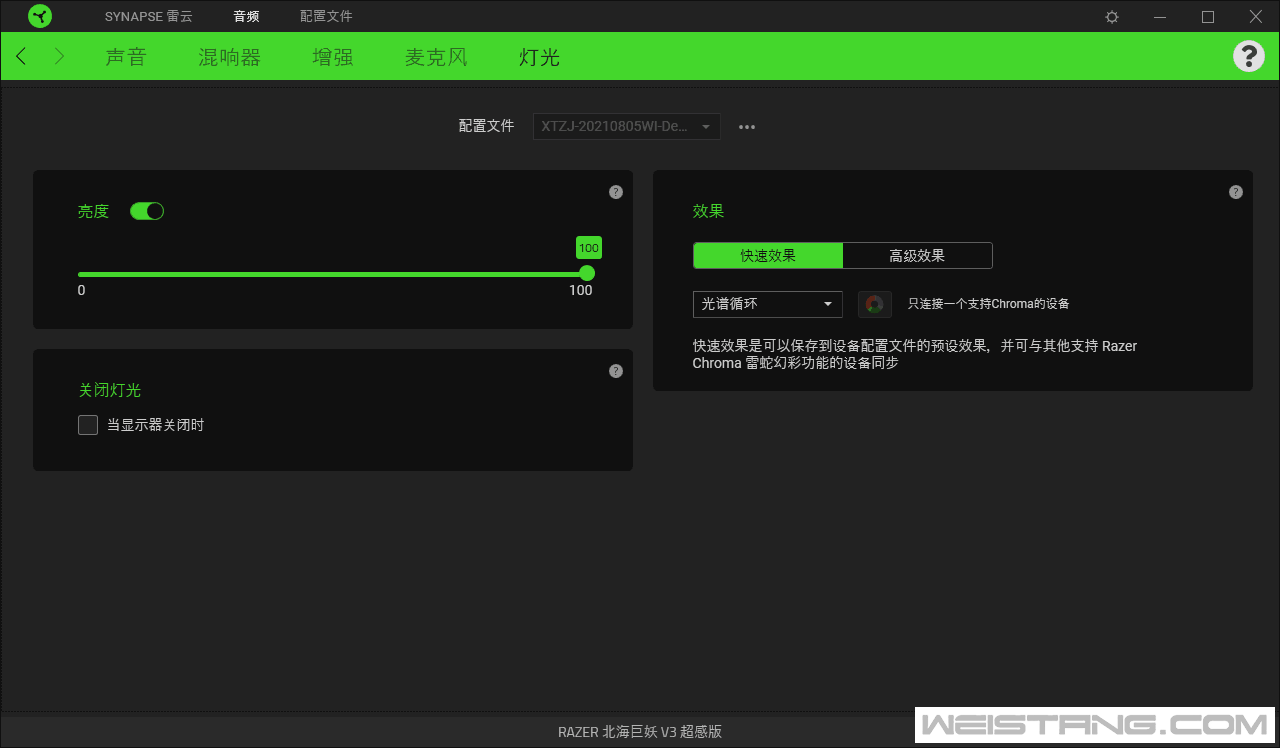1280x748 pixels.
Task: Switch to the 音频 top tab
Action: (246, 17)
